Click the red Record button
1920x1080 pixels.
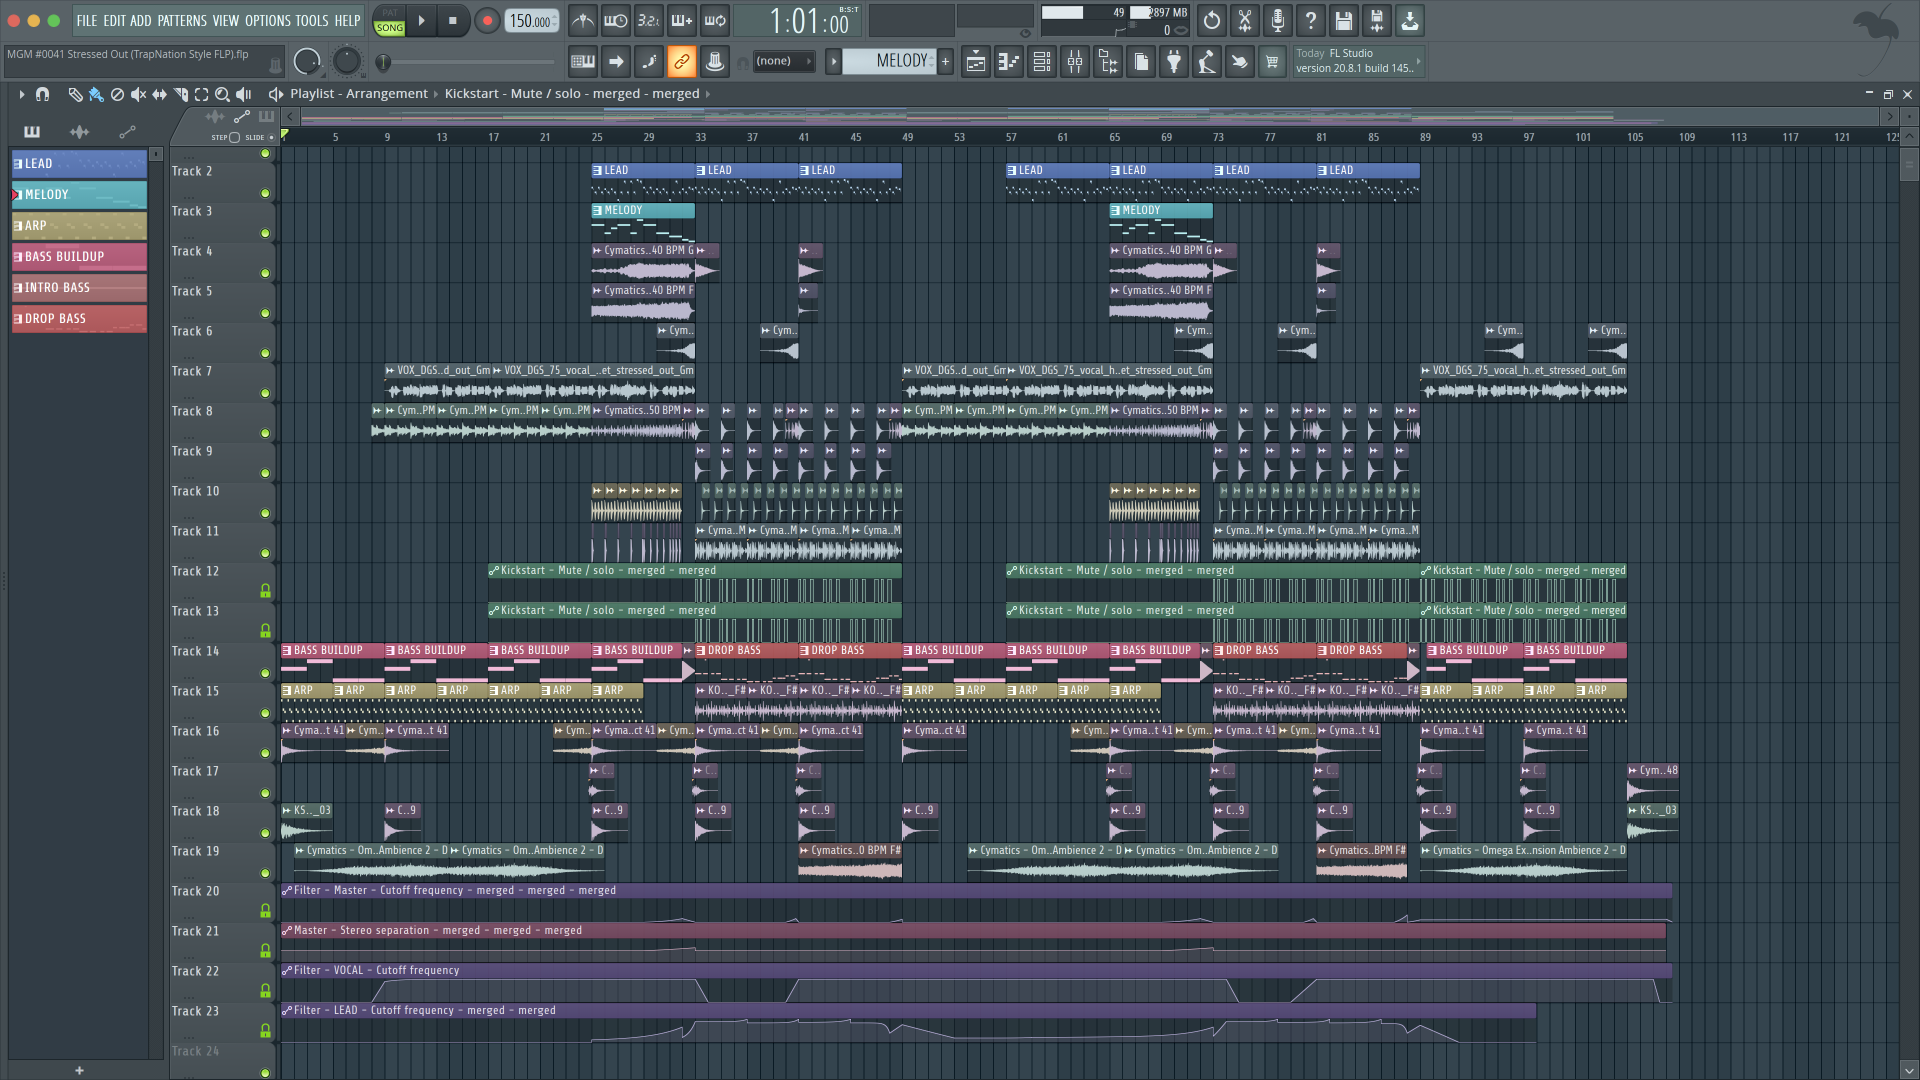click(487, 20)
